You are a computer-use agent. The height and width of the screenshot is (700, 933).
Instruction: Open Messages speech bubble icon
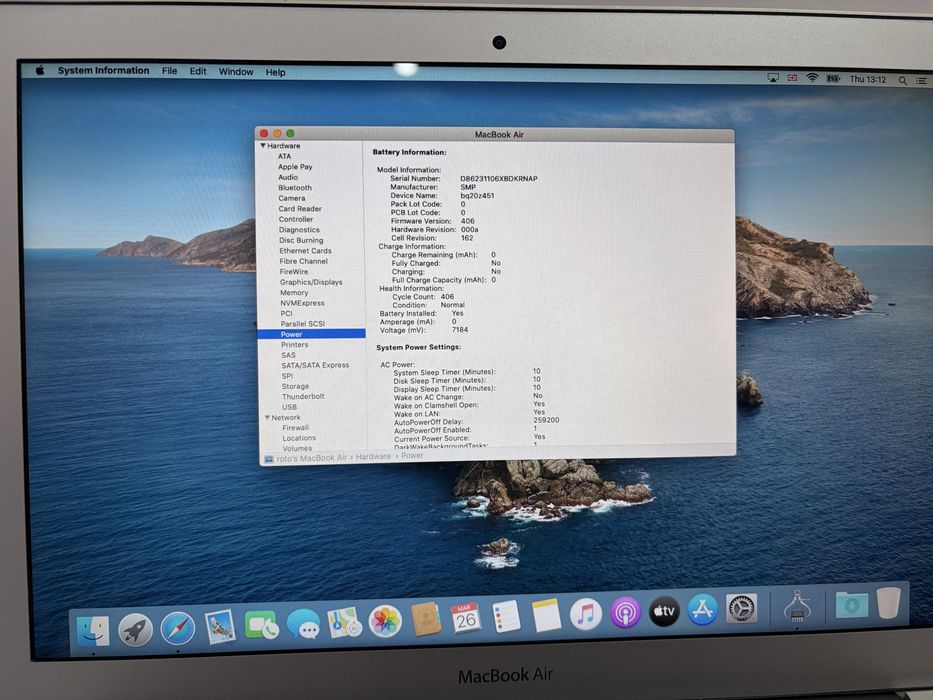pyautogui.click(x=303, y=624)
